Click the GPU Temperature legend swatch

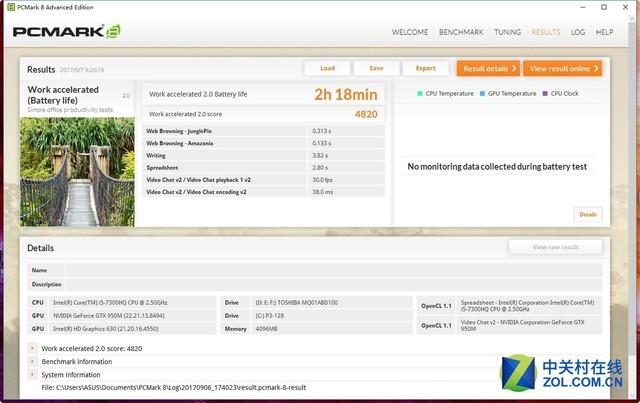pos(482,94)
